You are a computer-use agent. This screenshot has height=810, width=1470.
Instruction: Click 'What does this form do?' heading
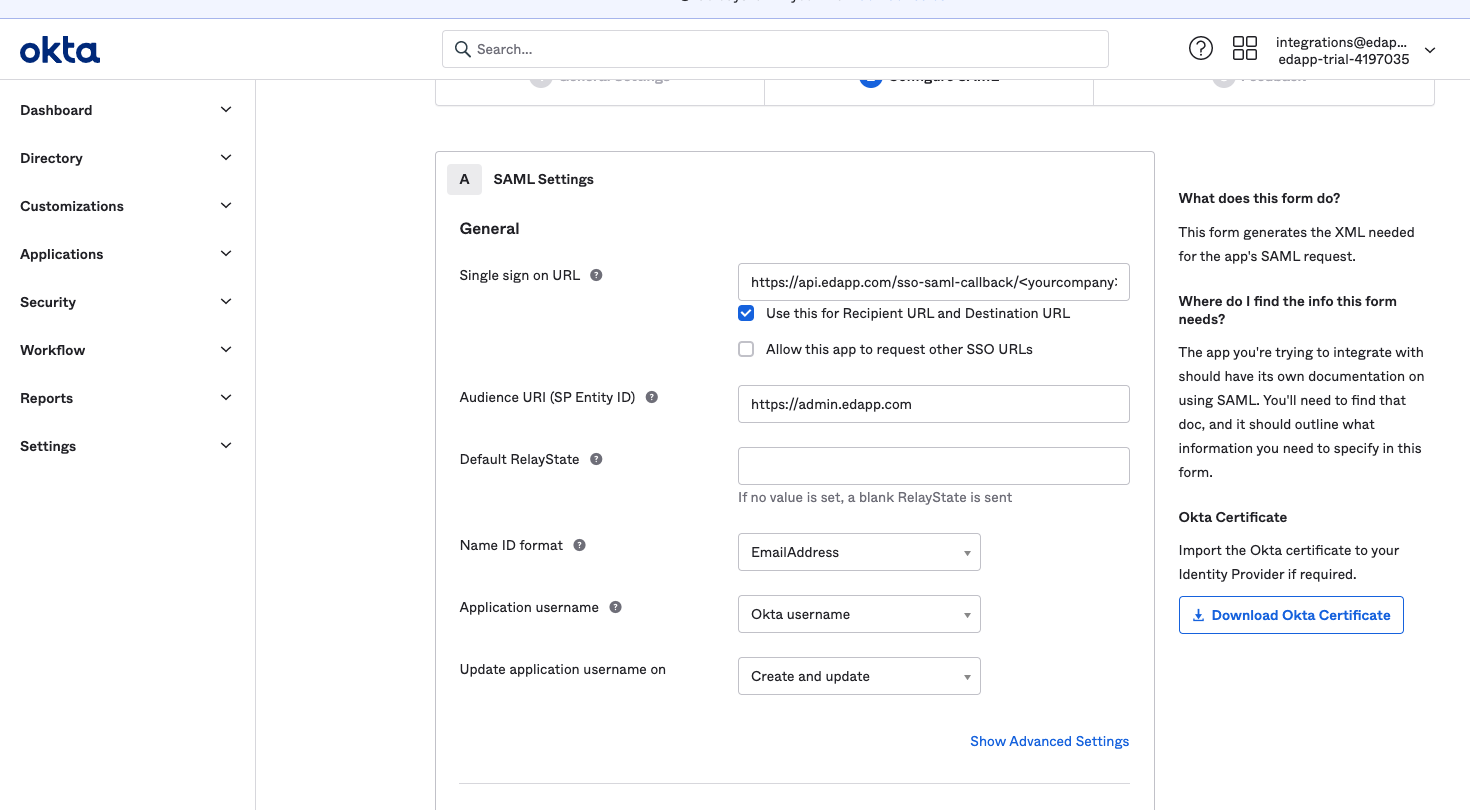pyautogui.click(x=1259, y=198)
